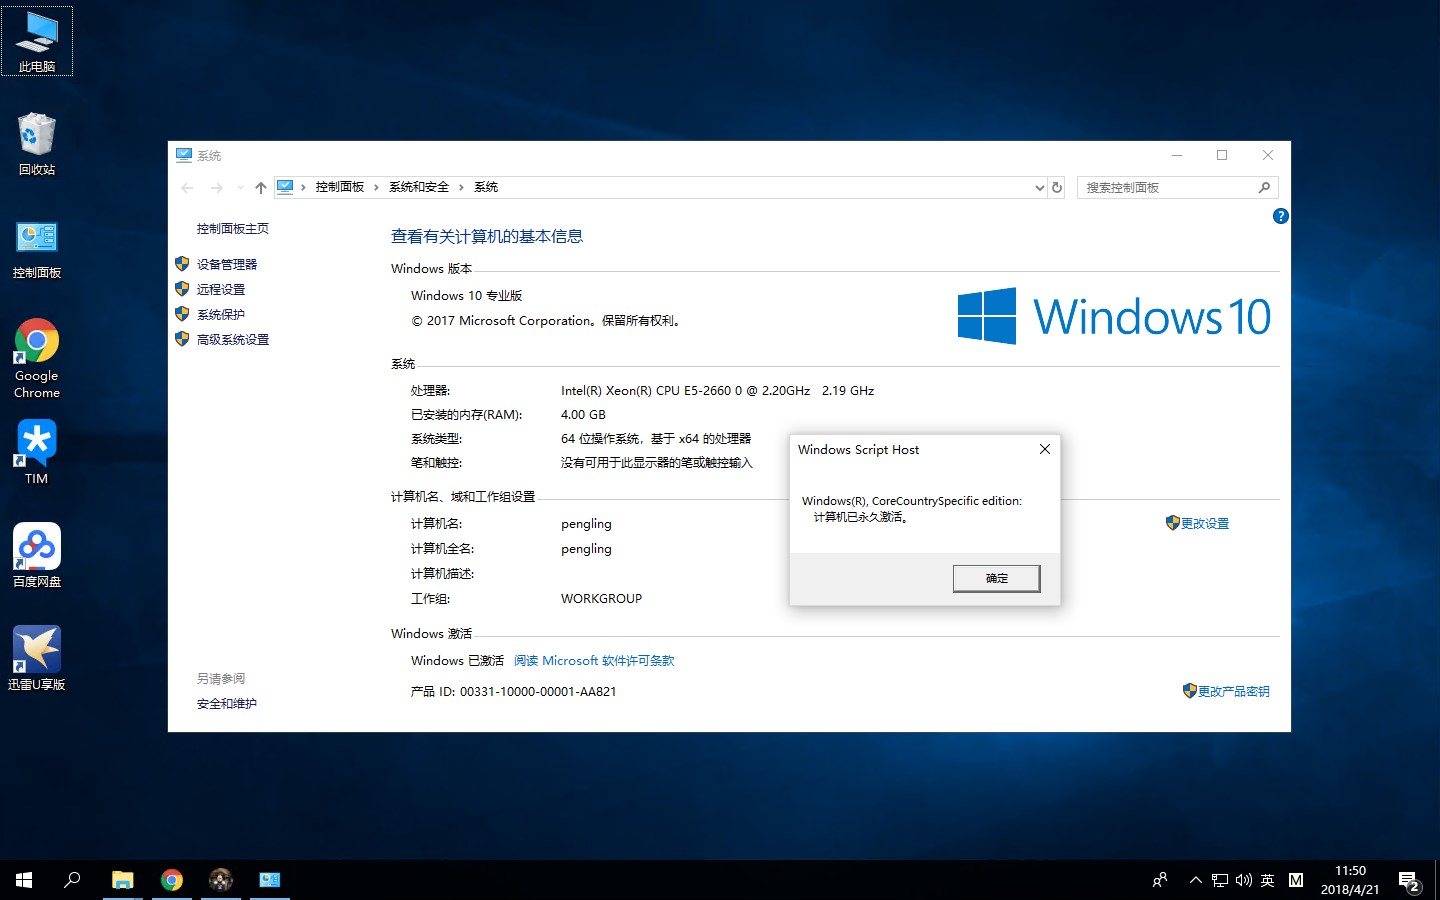Click the 确定 button in Windows Script Host
Screen dimensions: 1440x900
996,578
